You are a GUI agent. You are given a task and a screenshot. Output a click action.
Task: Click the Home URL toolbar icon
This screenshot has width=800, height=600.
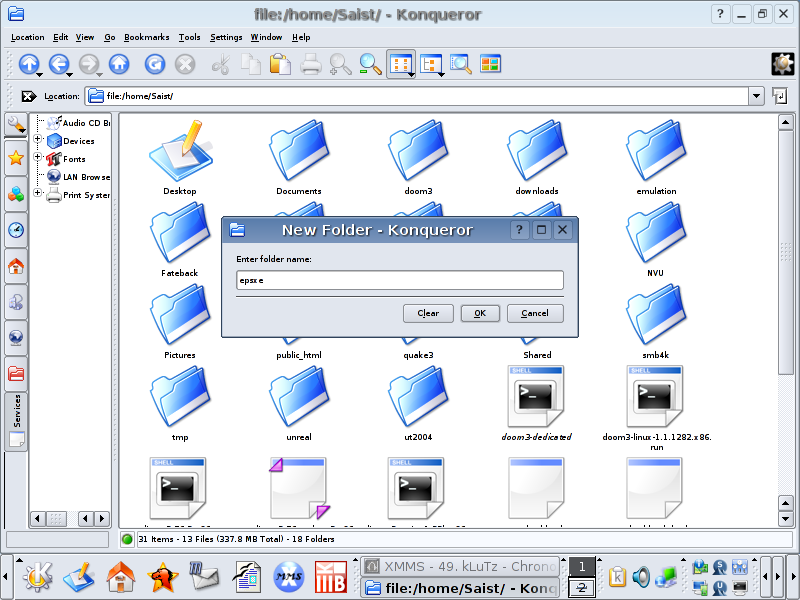tap(119, 64)
